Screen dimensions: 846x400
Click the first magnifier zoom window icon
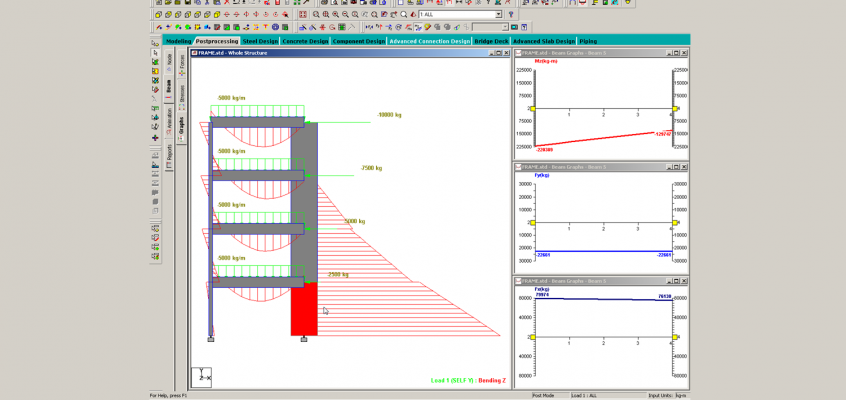[316, 15]
